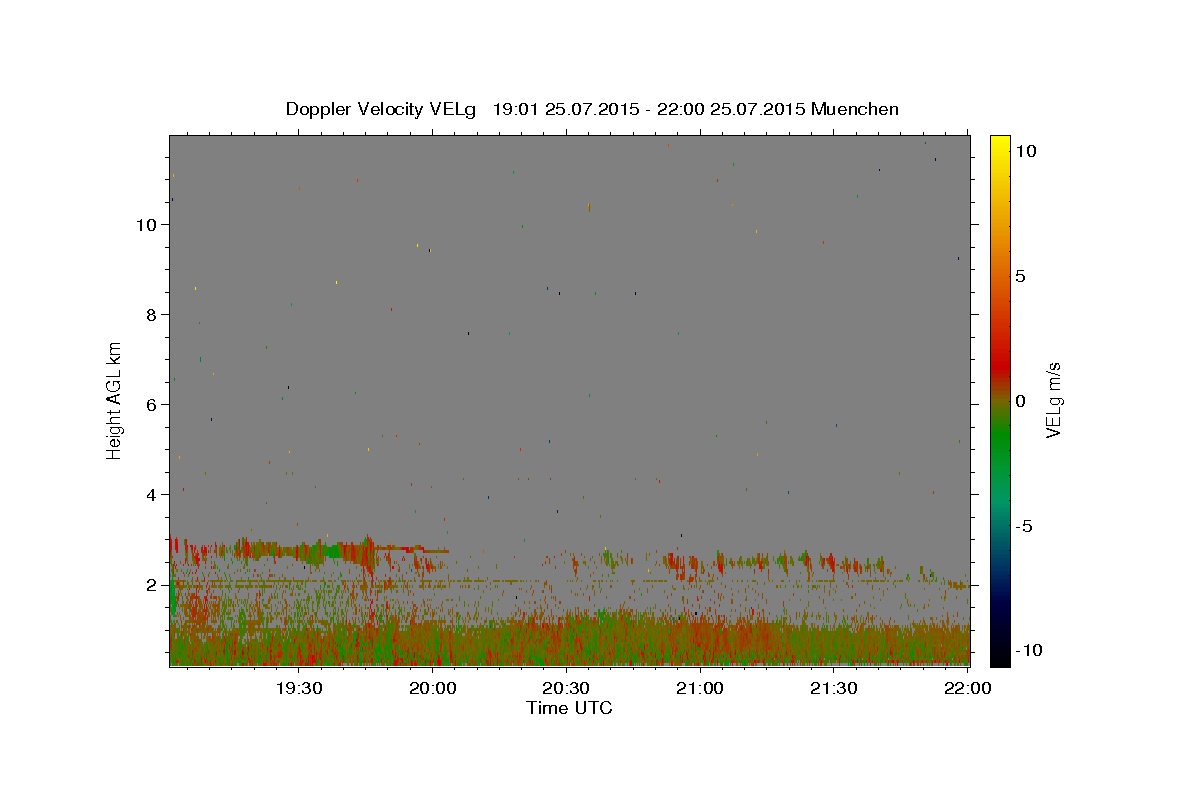The height and width of the screenshot is (800, 1200).
Task: Click the '19:30' time axis label
Action: point(298,688)
